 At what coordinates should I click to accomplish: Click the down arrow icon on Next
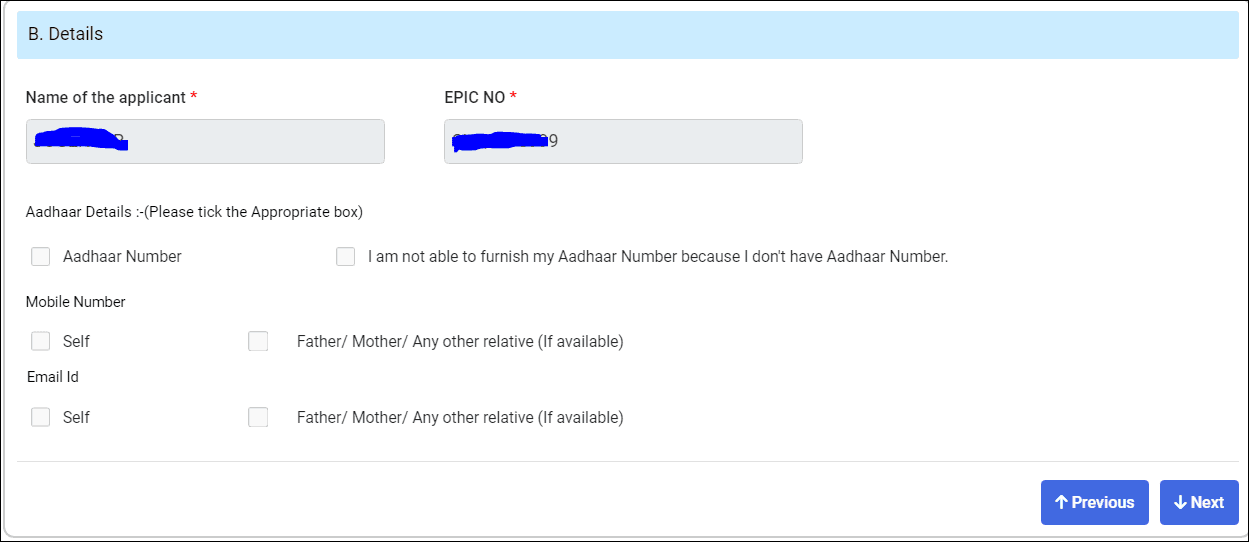[1180, 502]
